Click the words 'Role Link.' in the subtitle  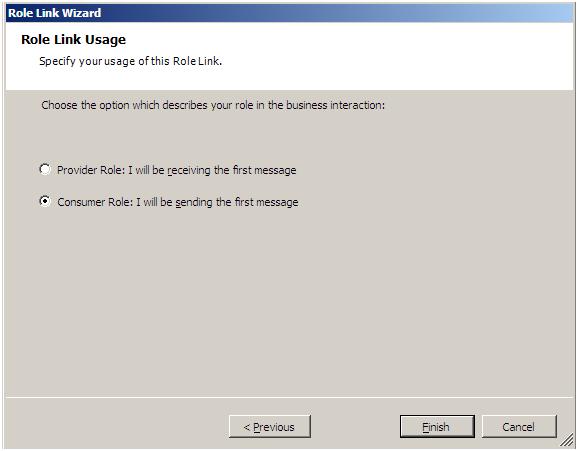[x=198, y=61]
